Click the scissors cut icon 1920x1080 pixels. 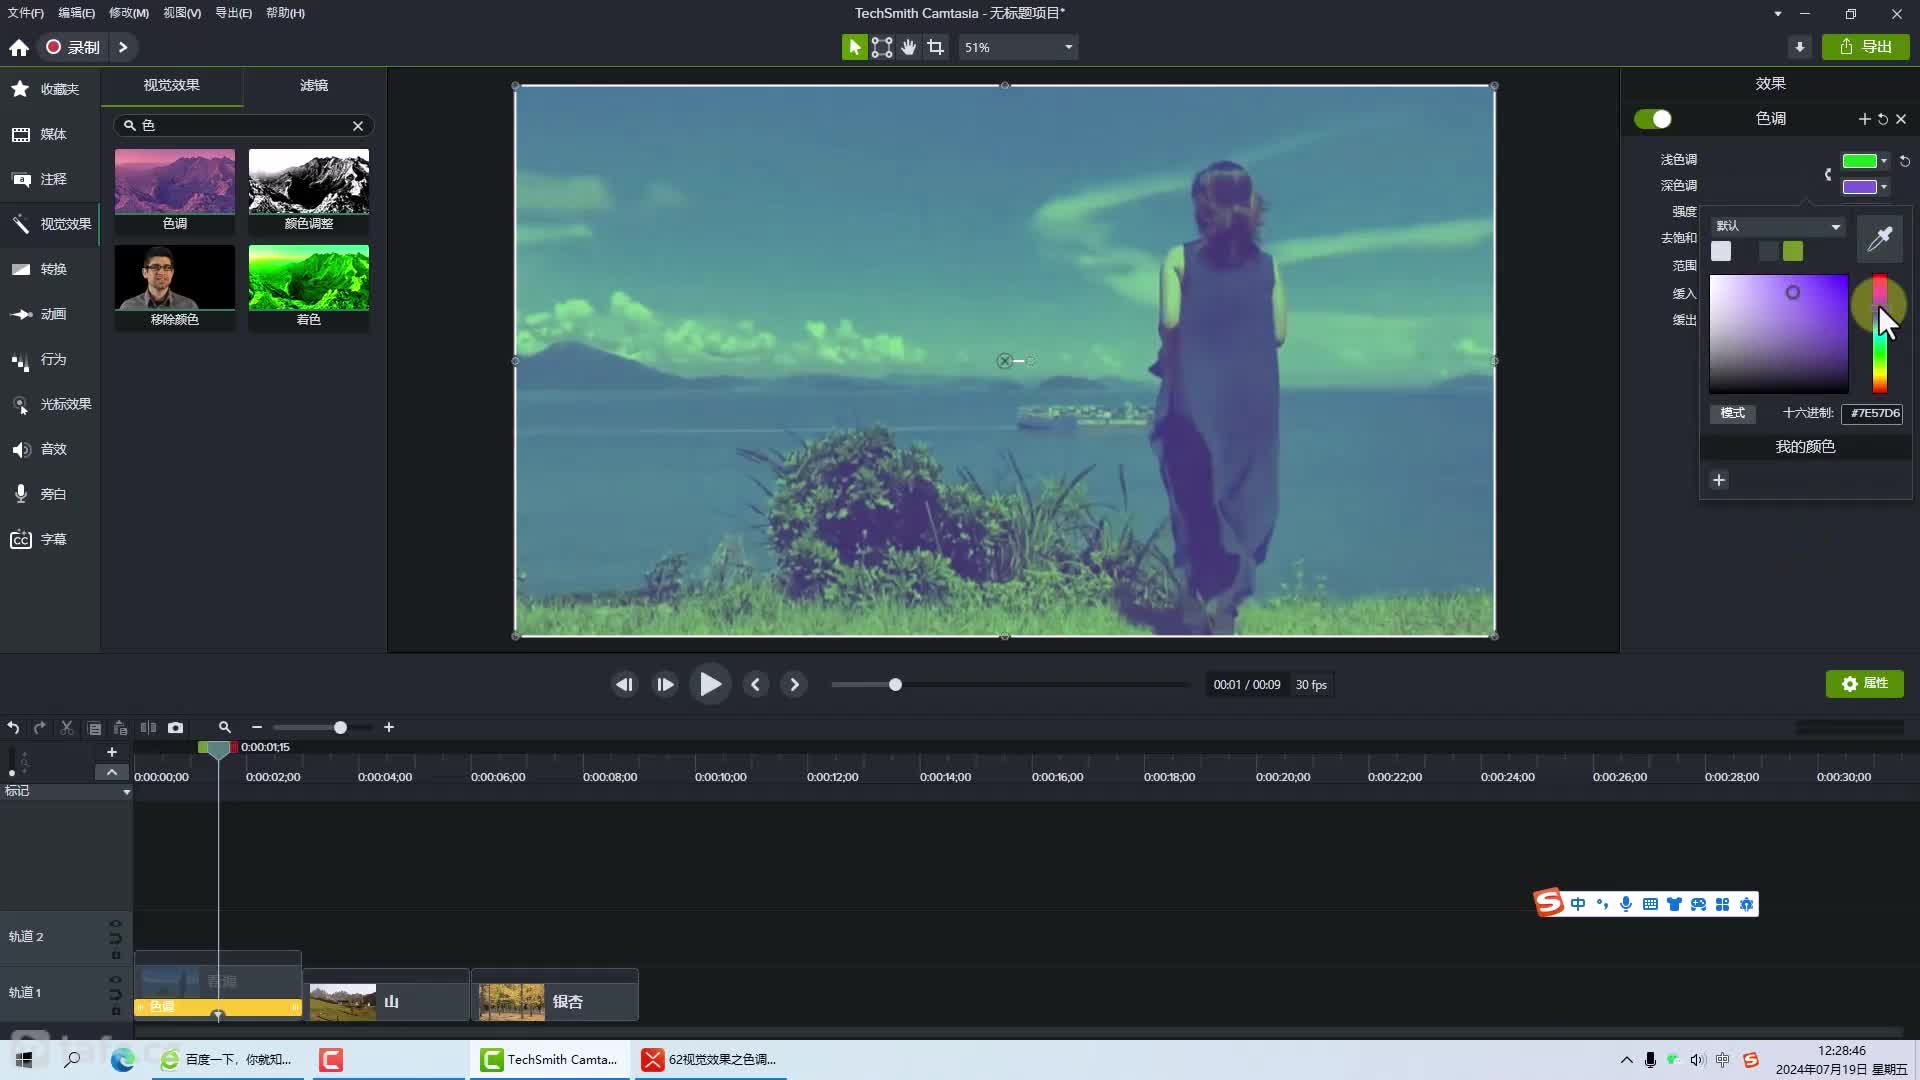point(67,728)
